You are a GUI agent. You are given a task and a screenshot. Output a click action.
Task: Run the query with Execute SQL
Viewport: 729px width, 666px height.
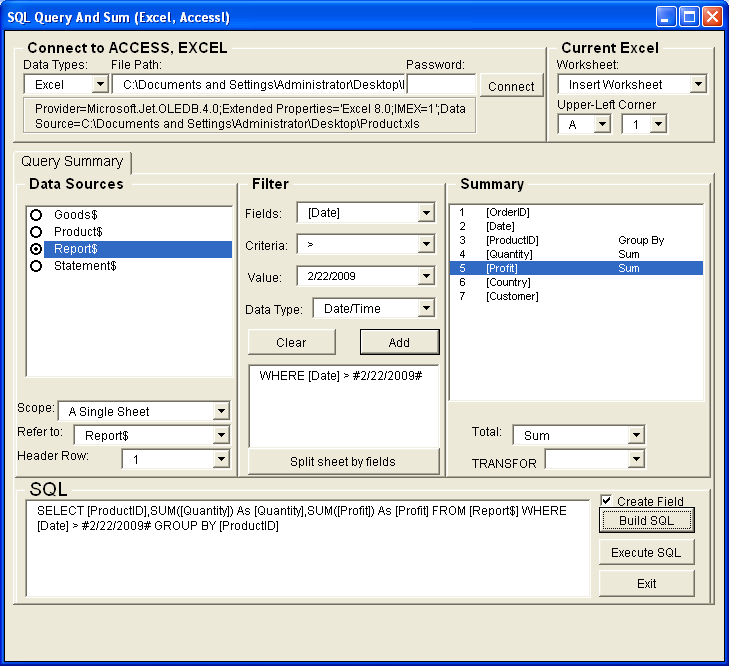[646, 553]
